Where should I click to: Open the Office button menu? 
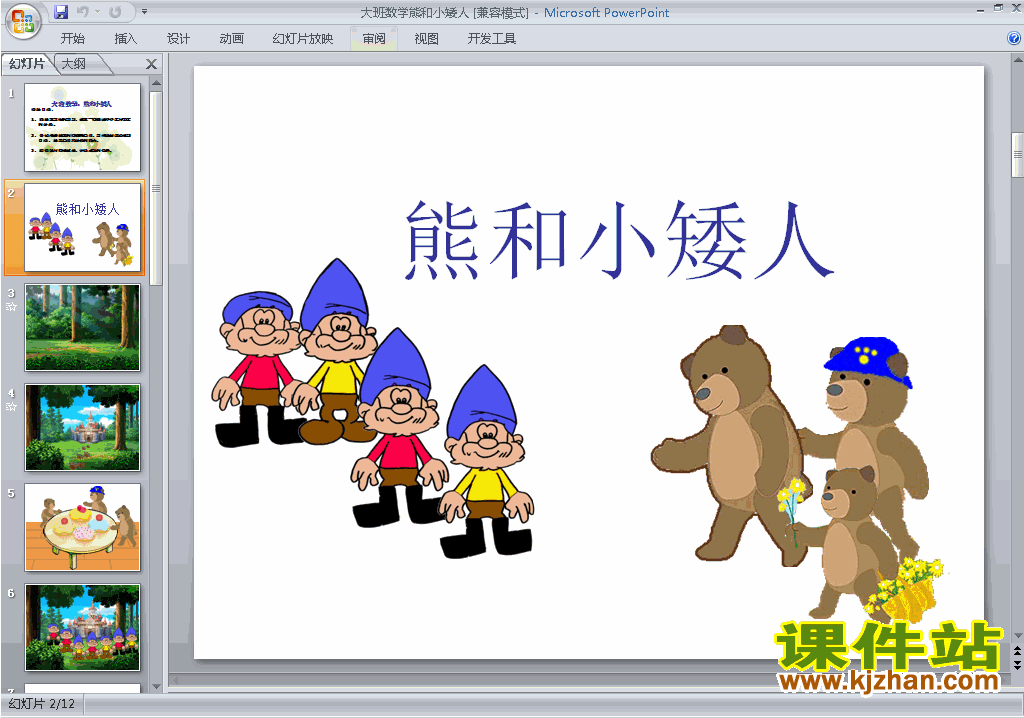coord(24,22)
